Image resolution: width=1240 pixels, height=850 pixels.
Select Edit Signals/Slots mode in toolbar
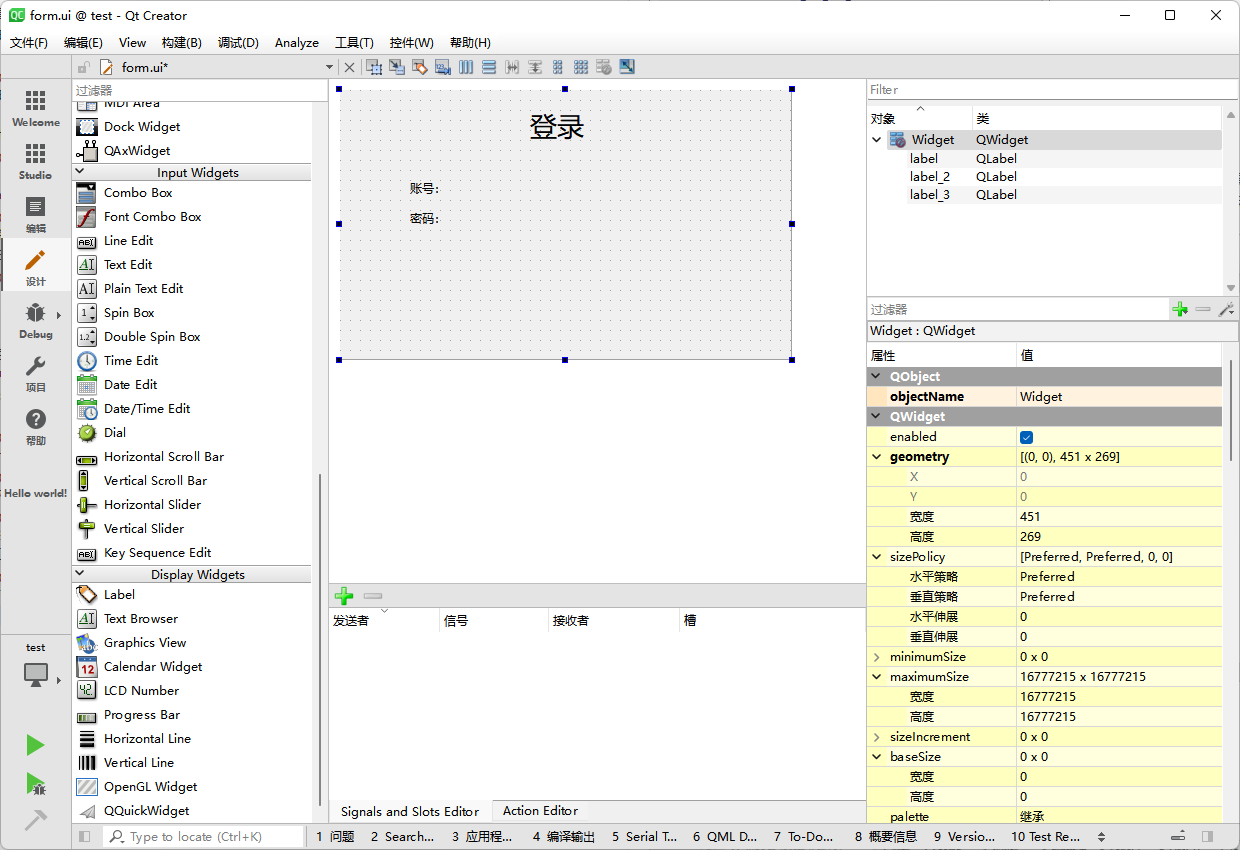pyautogui.click(x=397, y=67)
